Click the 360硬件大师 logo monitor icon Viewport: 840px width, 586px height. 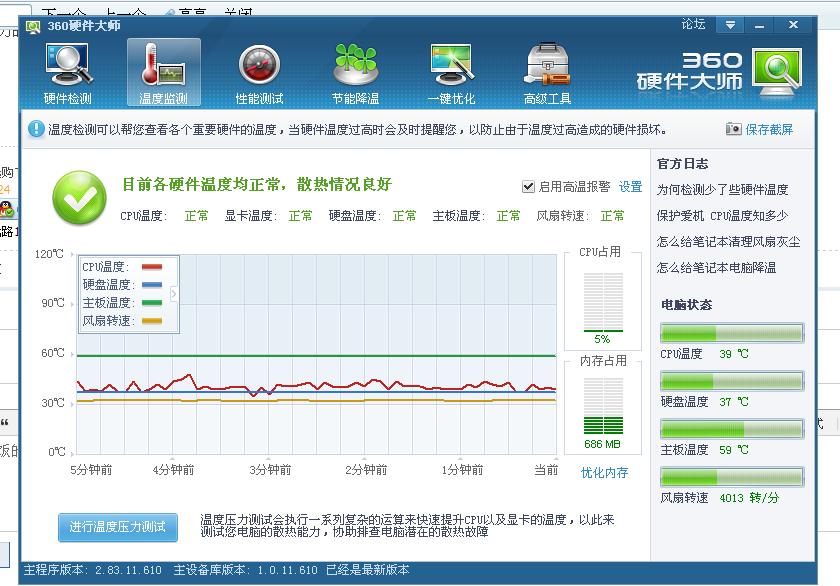[777, 72]
